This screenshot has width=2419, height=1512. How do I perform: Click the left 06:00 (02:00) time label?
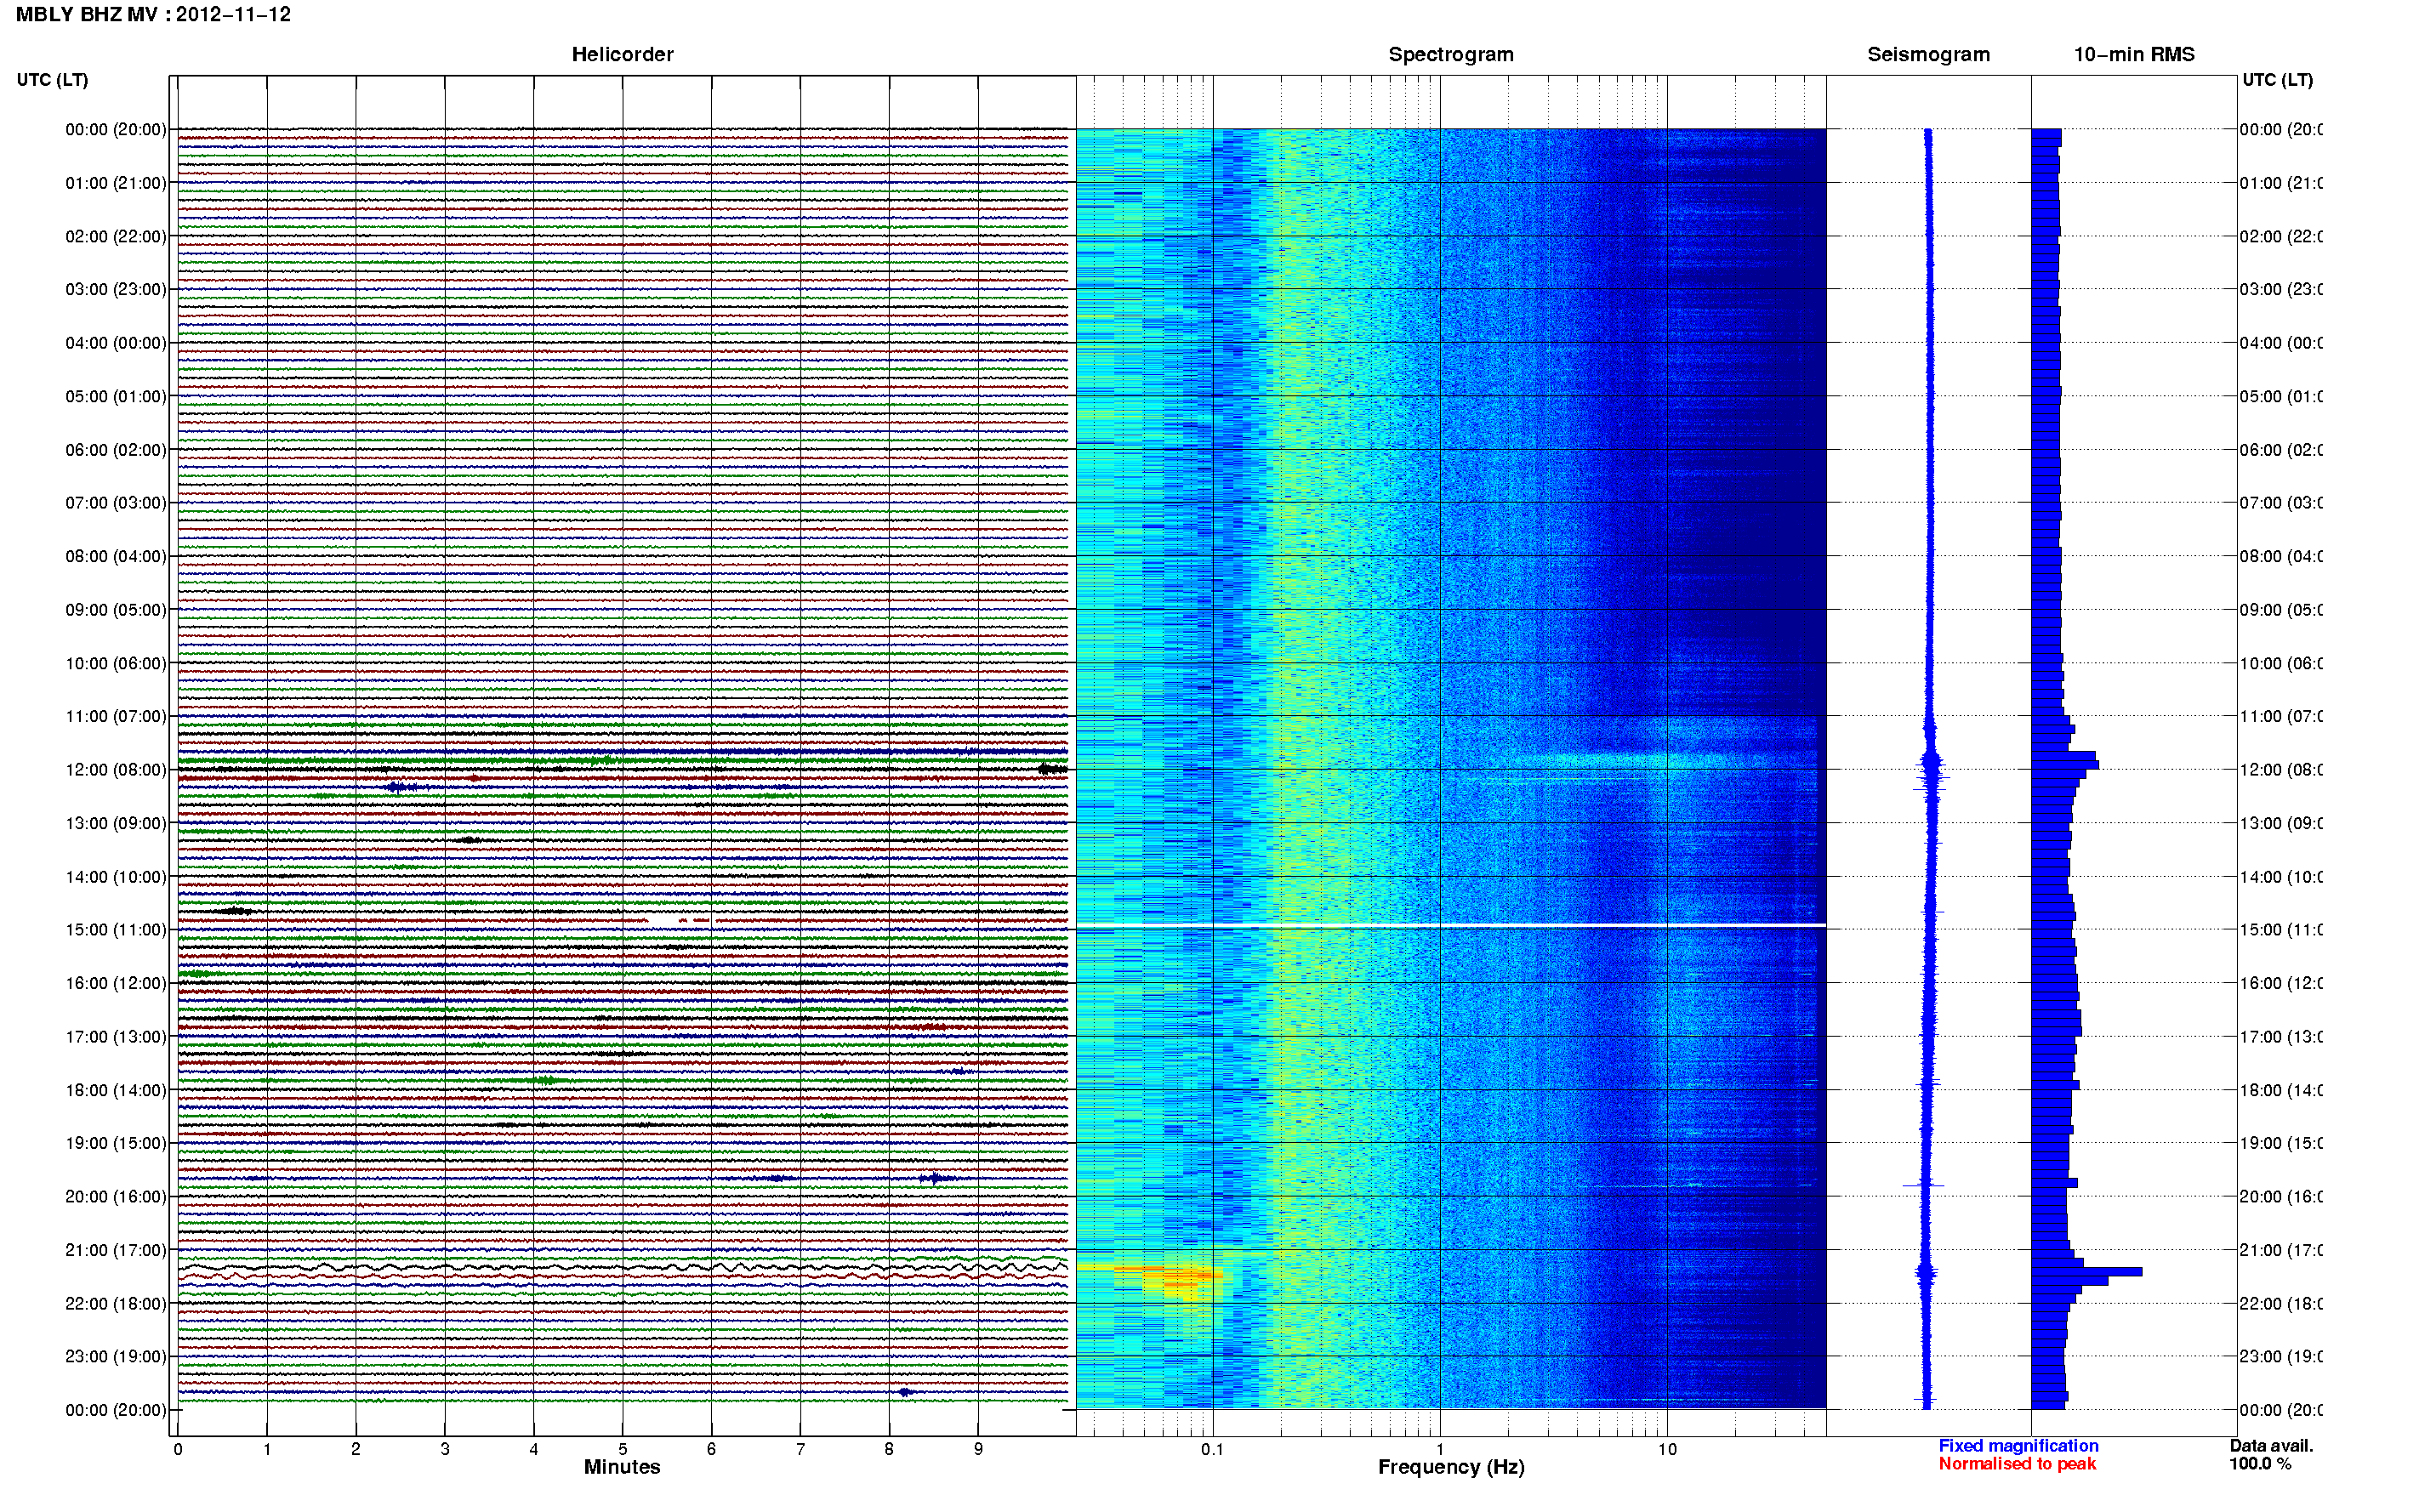[x=116, y=450]
